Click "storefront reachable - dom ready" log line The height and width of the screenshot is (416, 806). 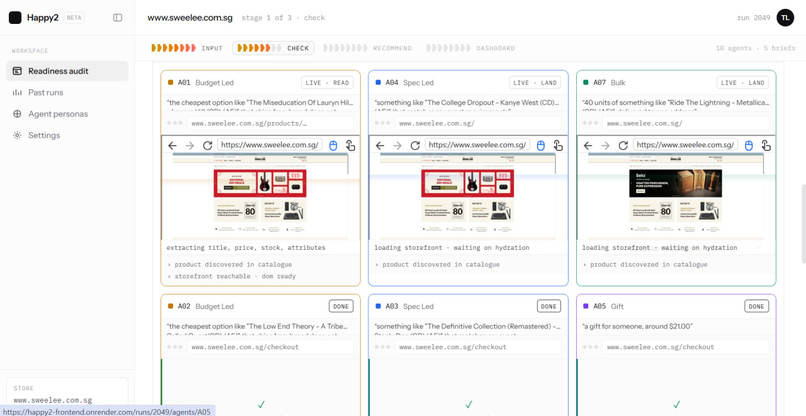(235, 277)
